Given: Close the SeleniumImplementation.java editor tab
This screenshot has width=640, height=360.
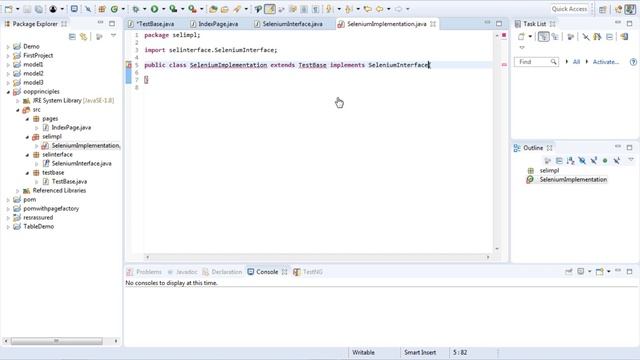Looking at the screenshot, I should (433, 24).
